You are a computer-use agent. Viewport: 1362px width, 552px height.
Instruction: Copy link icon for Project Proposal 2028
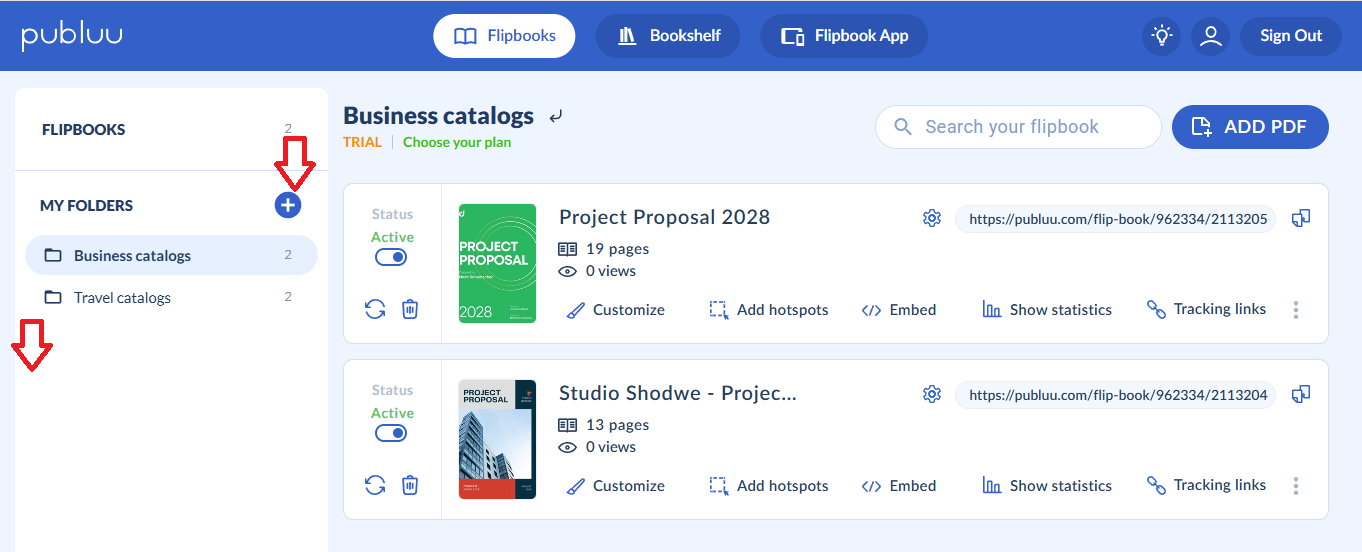pos(1301,218)
